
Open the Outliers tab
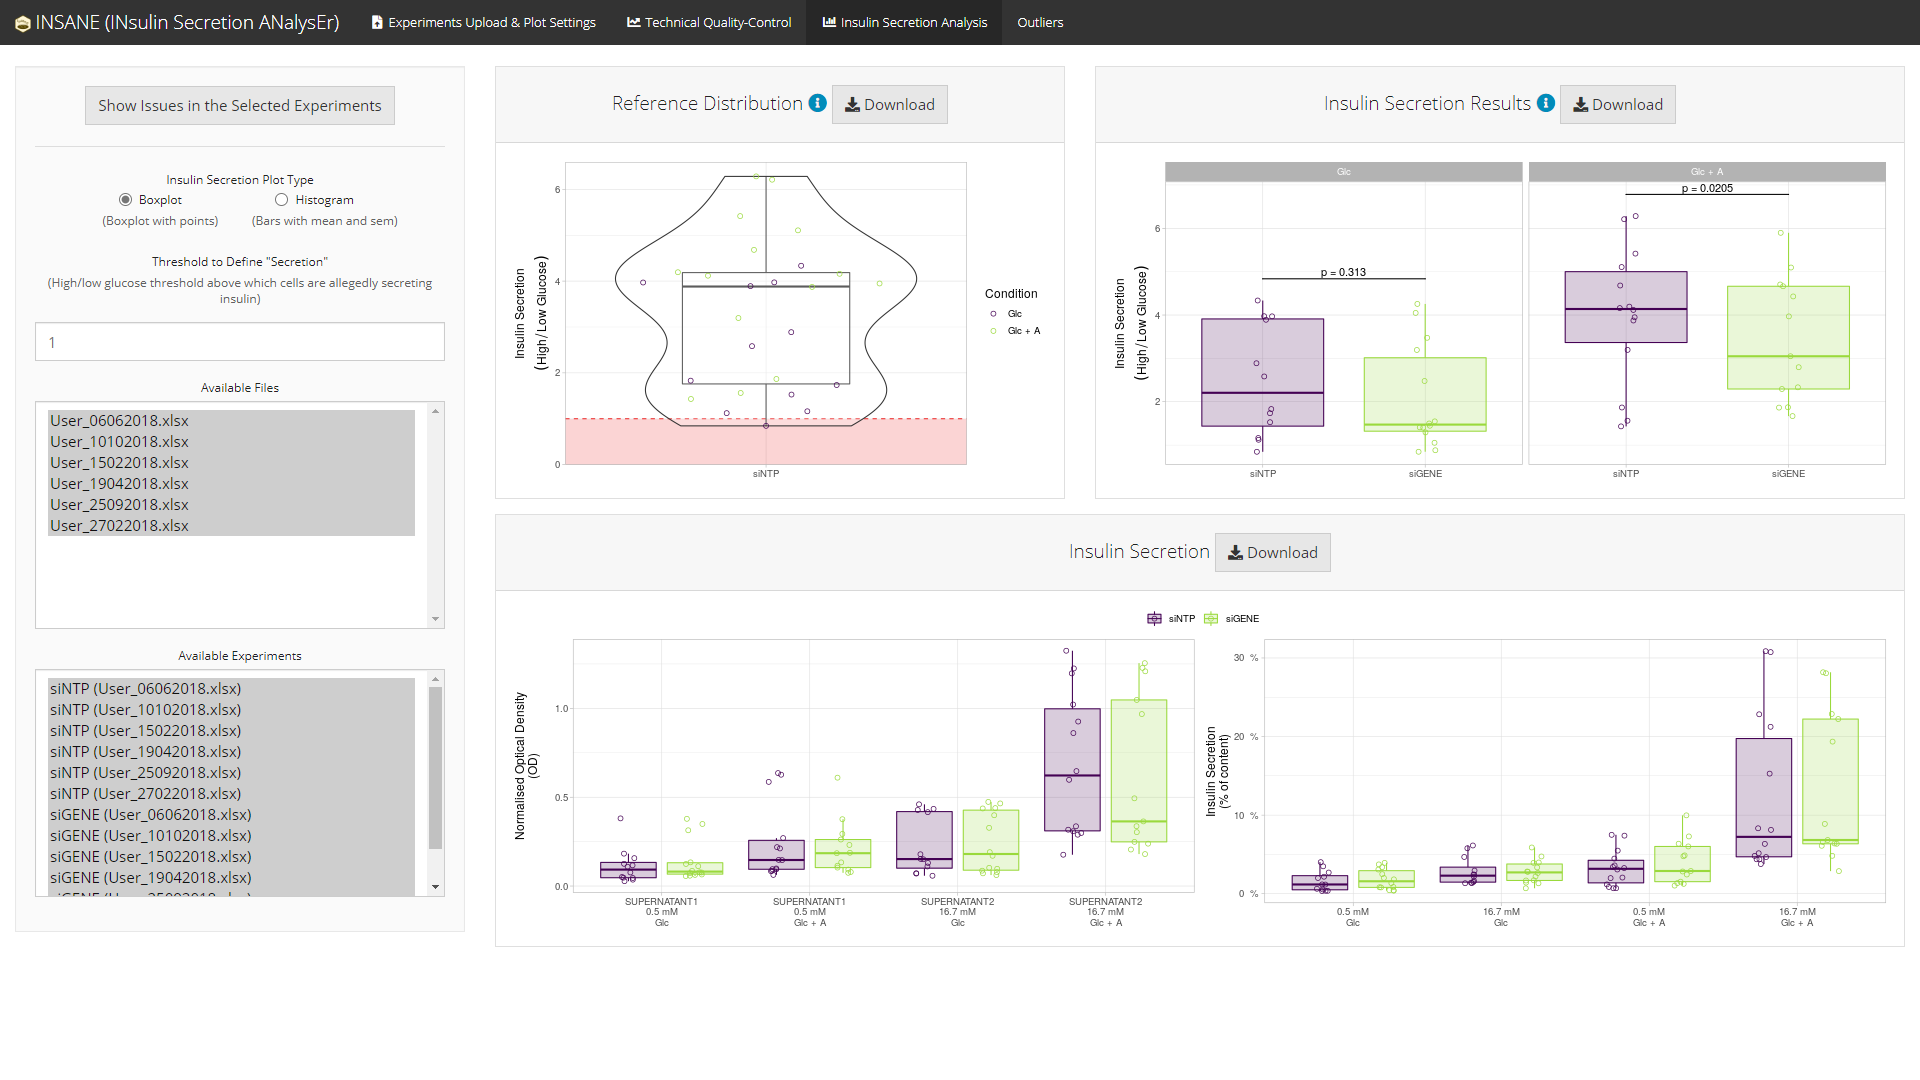click(1039, 22)
